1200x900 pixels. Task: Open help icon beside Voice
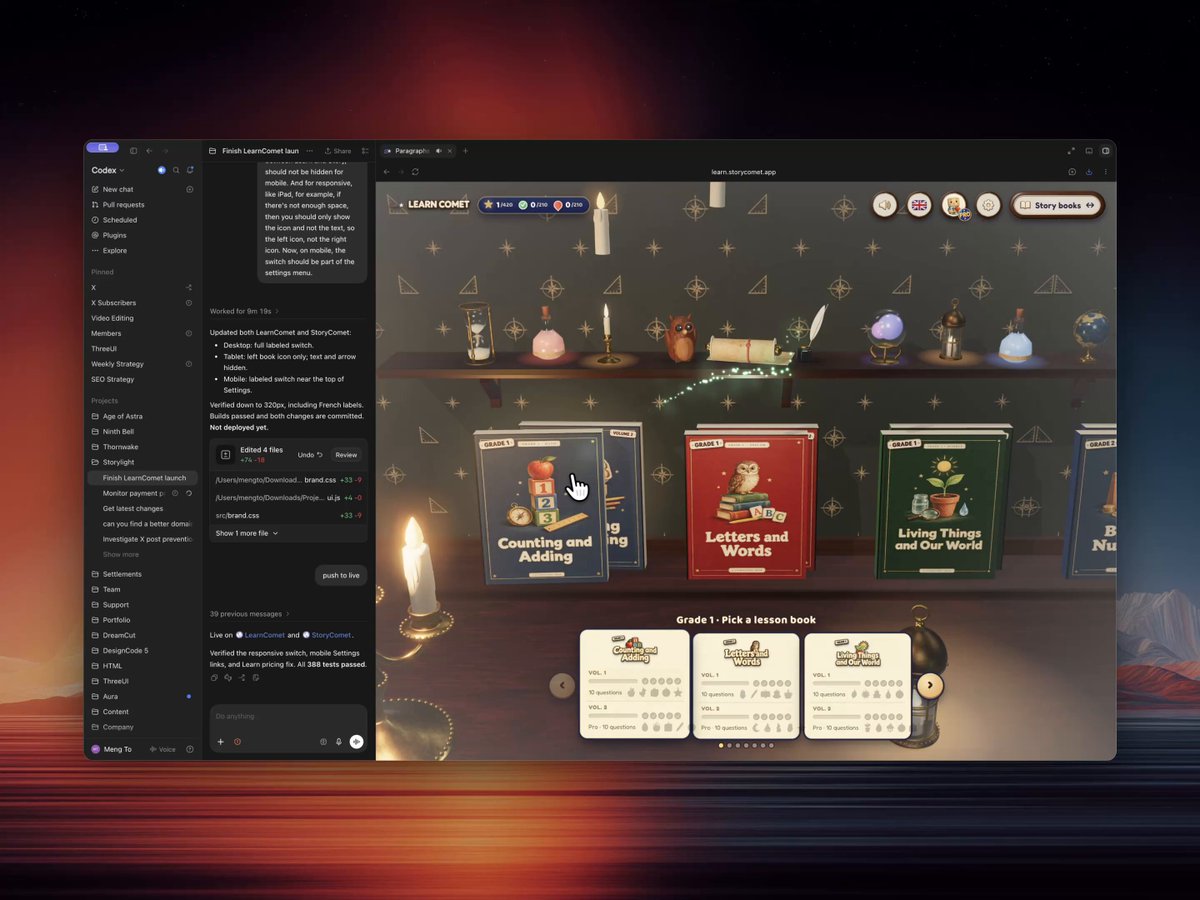pos(190,749)
